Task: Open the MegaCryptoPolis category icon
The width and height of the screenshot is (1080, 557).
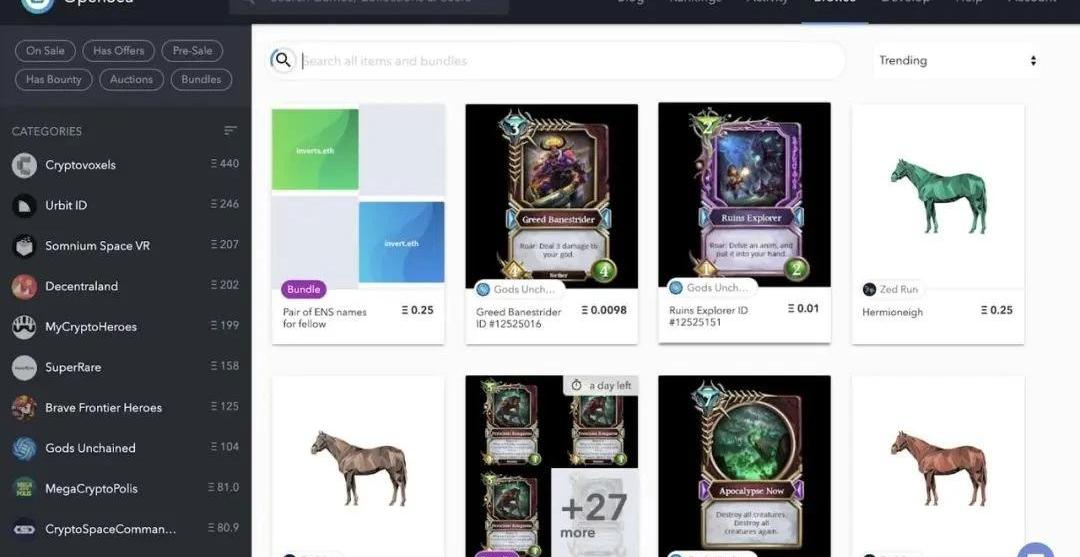Action: coord(24,489)
